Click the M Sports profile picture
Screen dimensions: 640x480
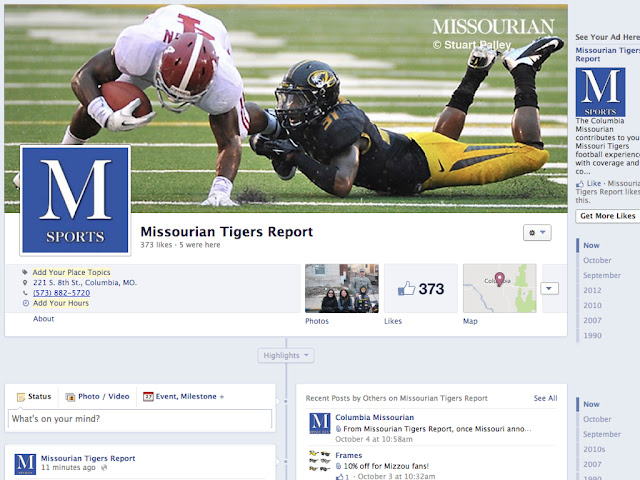(x=75, y=200)
